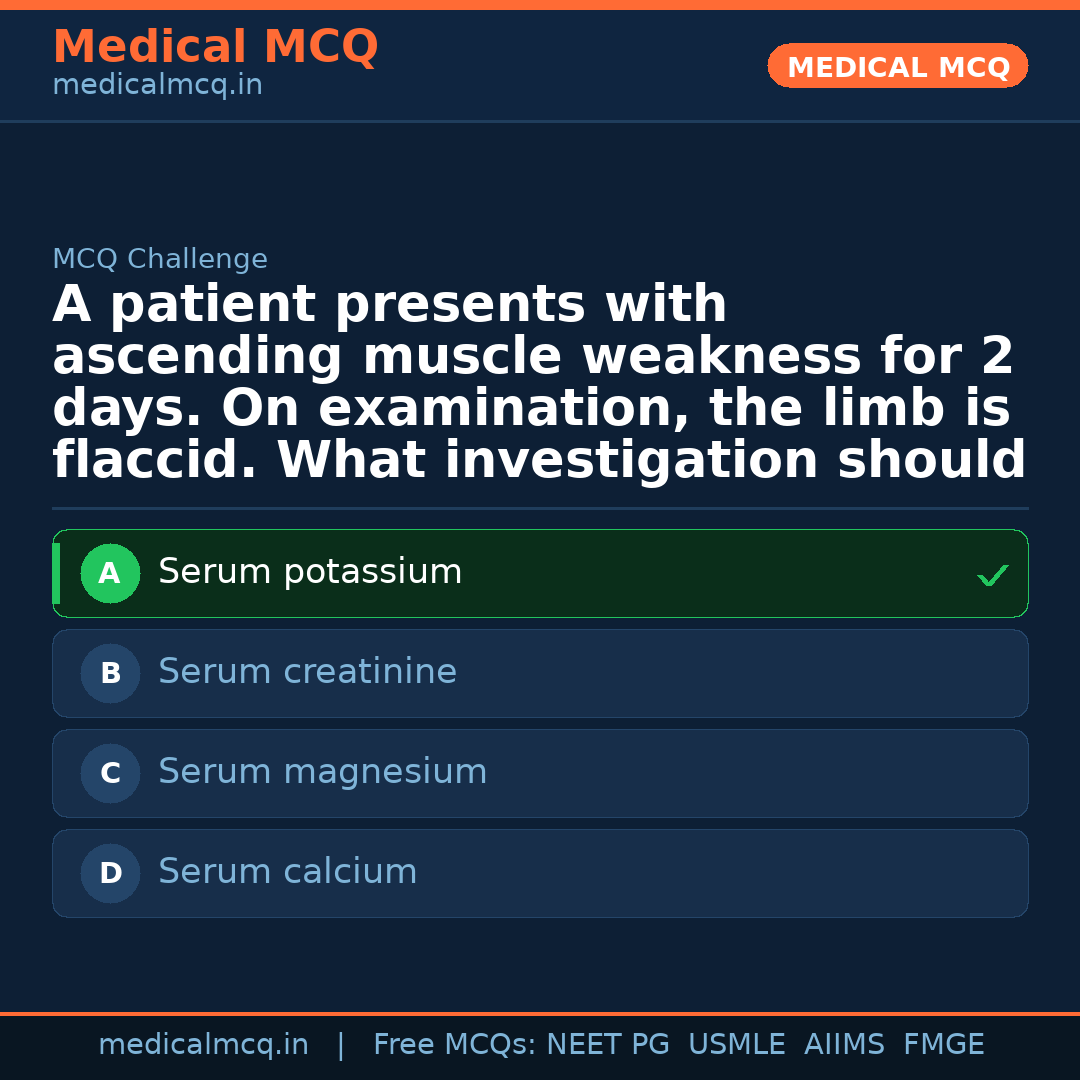
Task: Select the C letter circle
Action: [x=110, y=774]
